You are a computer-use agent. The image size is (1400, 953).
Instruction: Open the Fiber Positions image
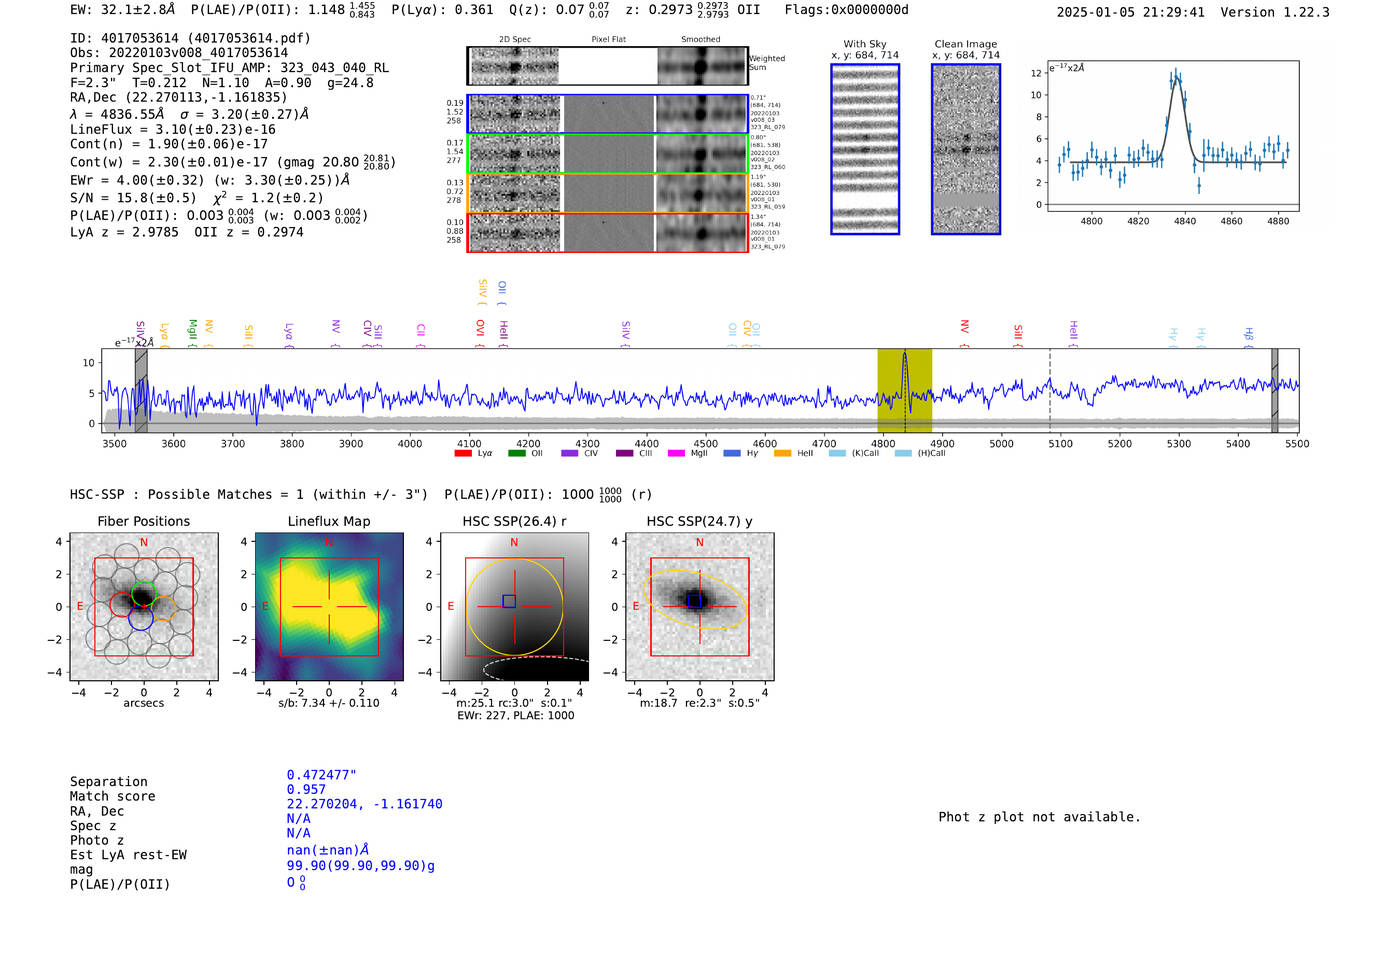(143, 606)
